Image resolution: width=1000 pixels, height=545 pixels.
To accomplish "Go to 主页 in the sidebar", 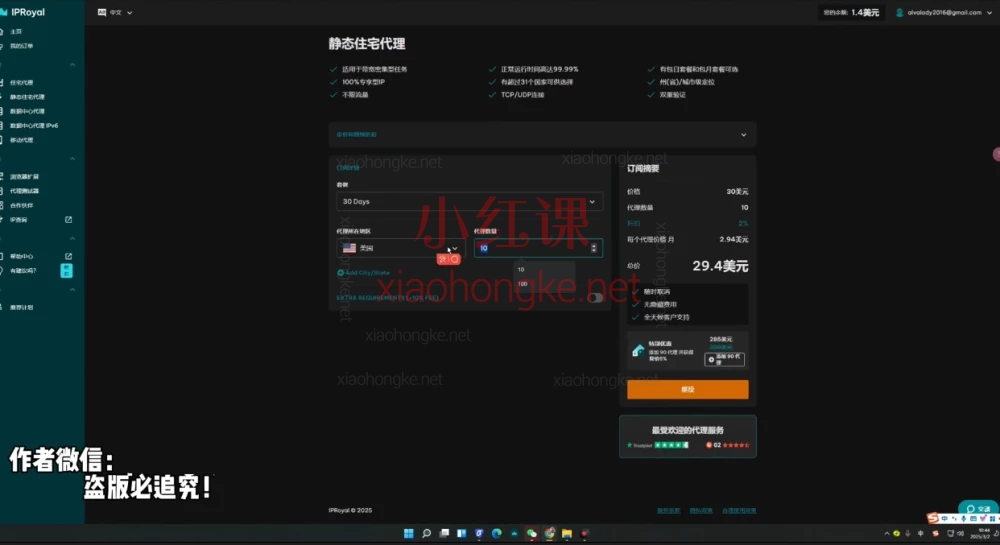I will (x=16, y=32).
